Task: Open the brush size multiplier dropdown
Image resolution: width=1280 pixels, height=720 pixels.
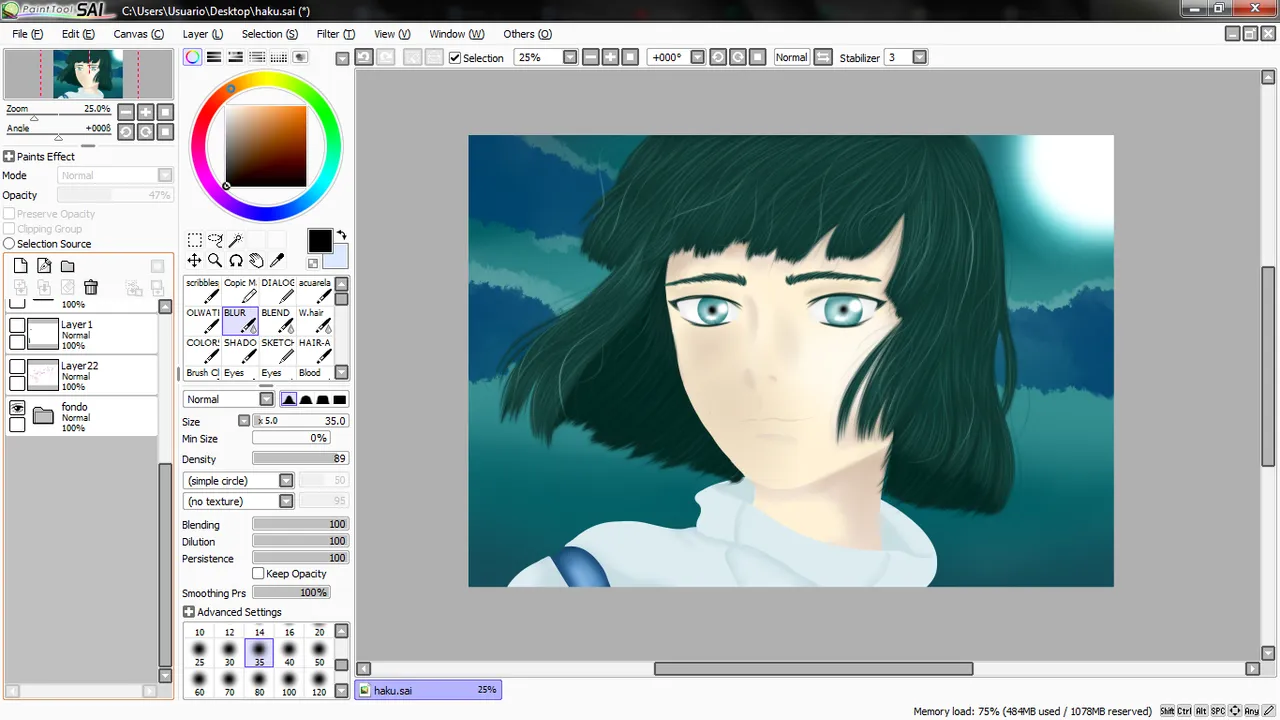Action: coord(244,421)
